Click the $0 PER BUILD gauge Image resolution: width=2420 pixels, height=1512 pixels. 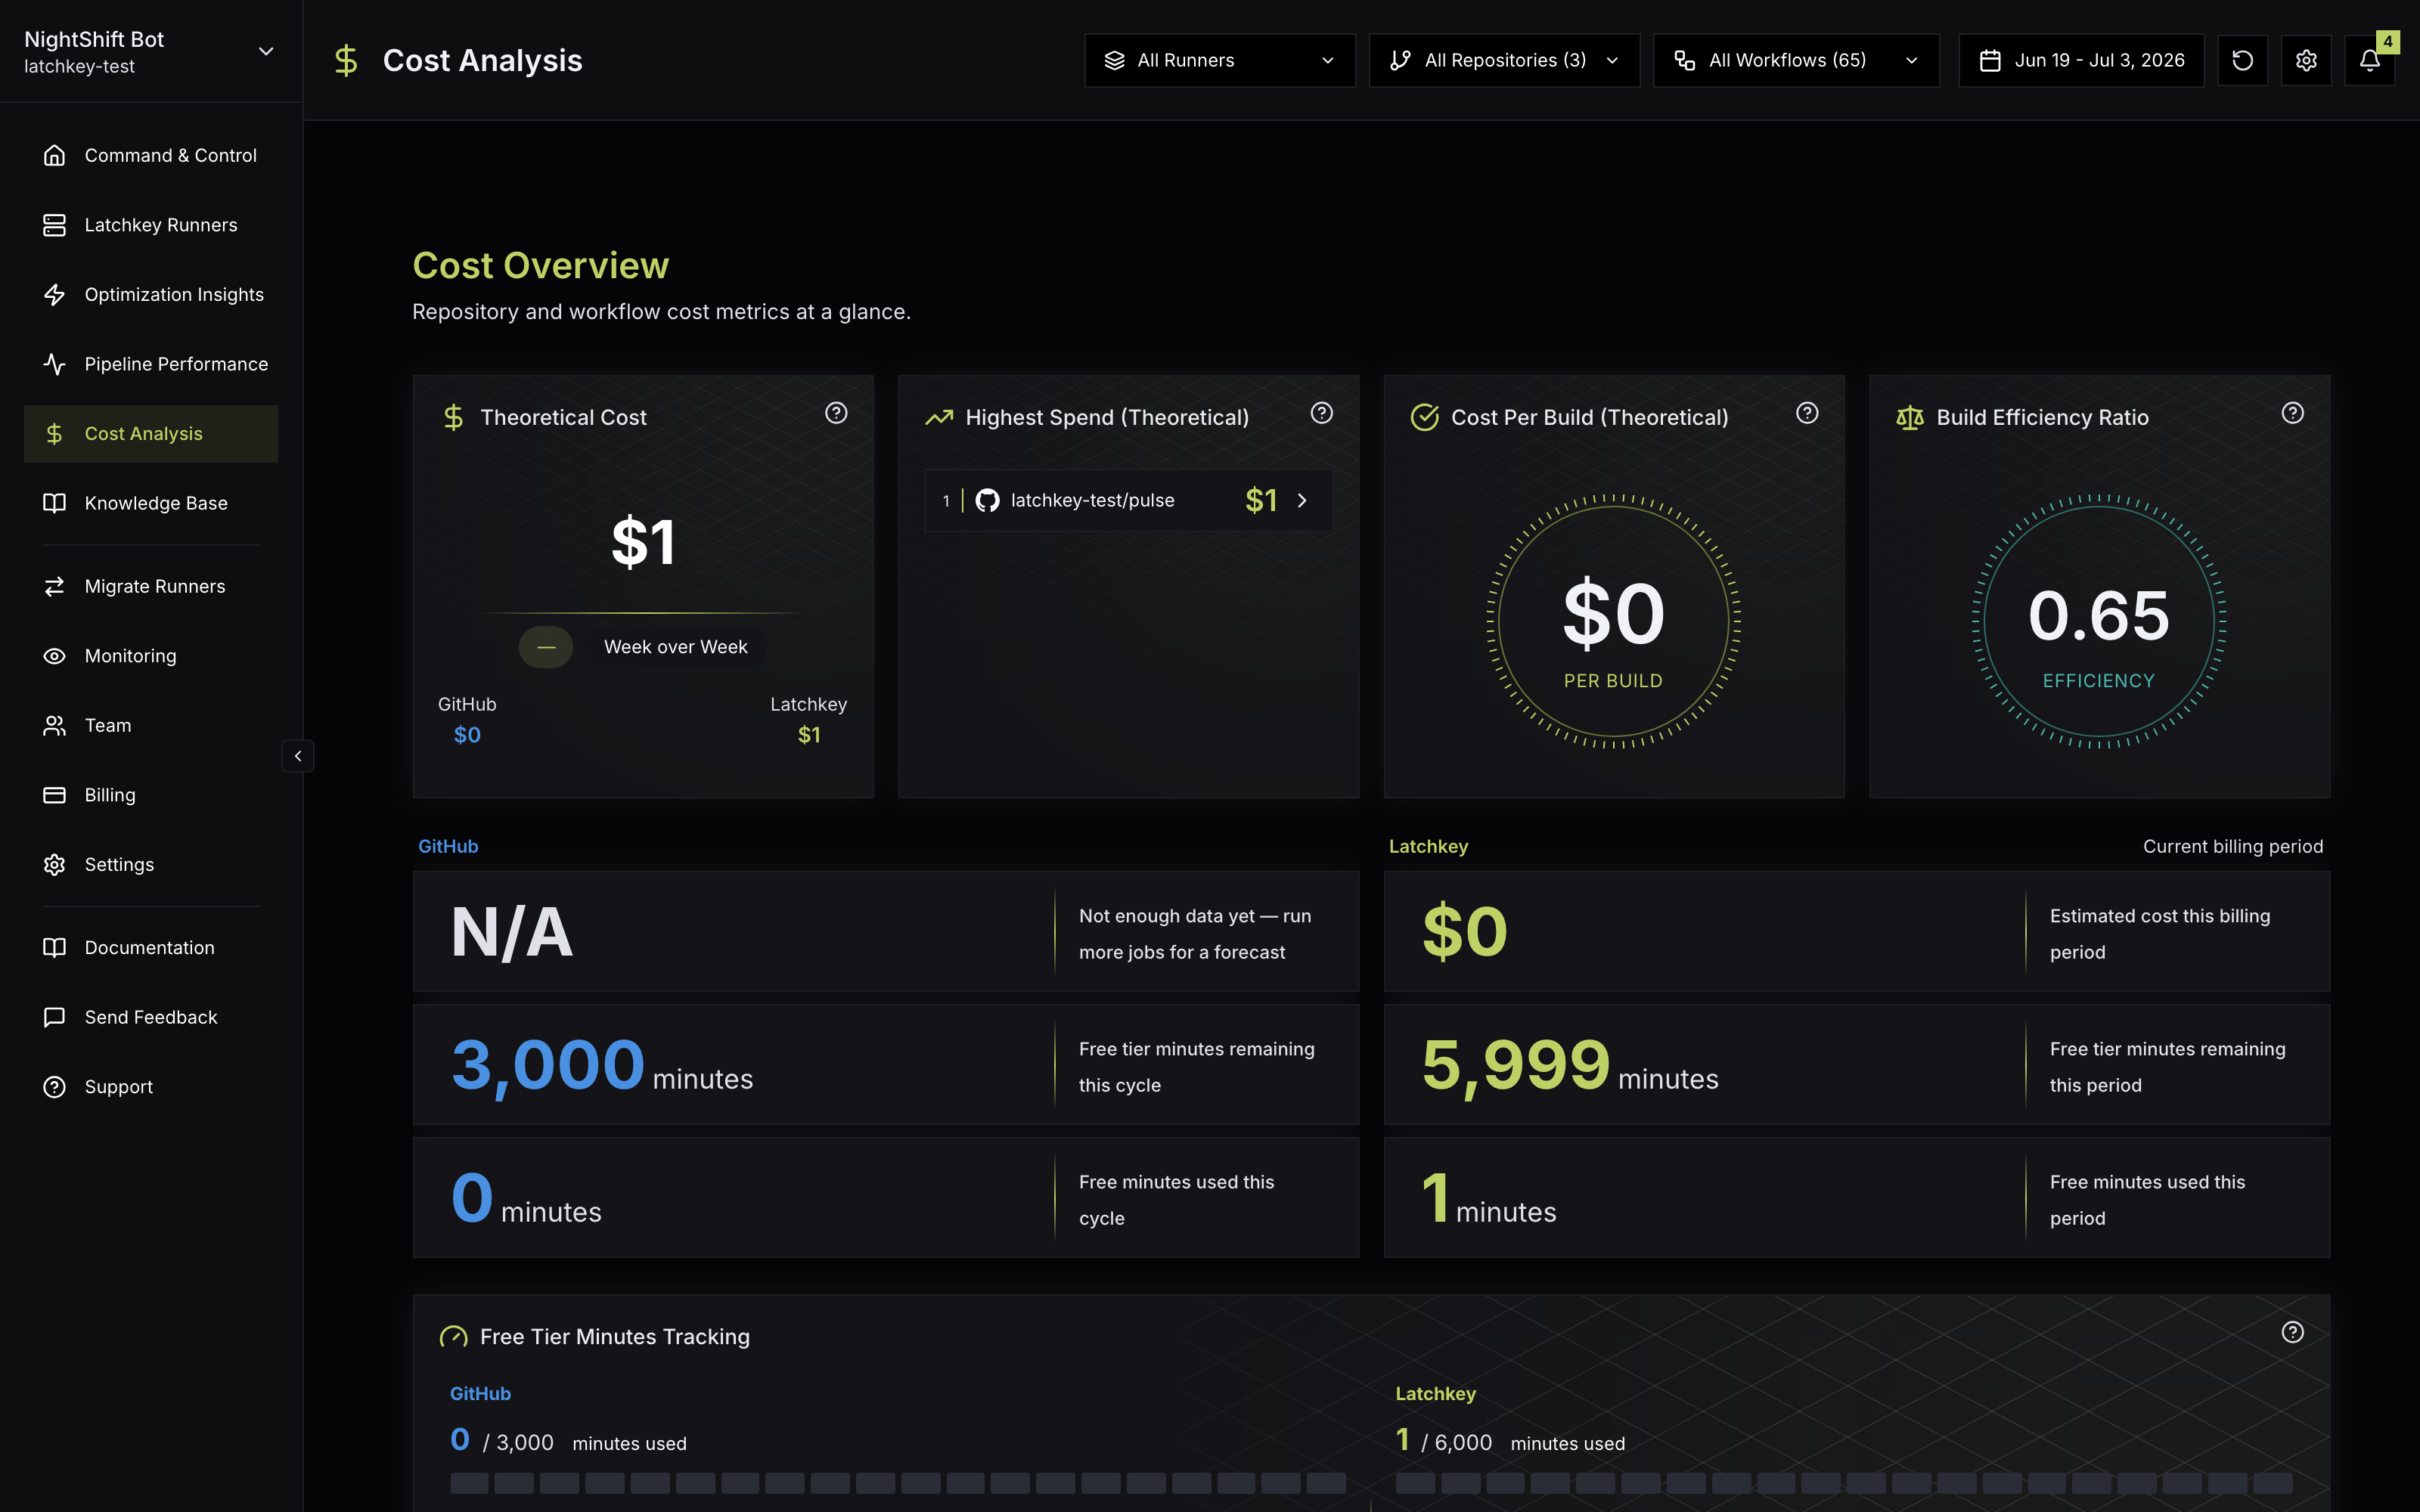click(1614, 622)
